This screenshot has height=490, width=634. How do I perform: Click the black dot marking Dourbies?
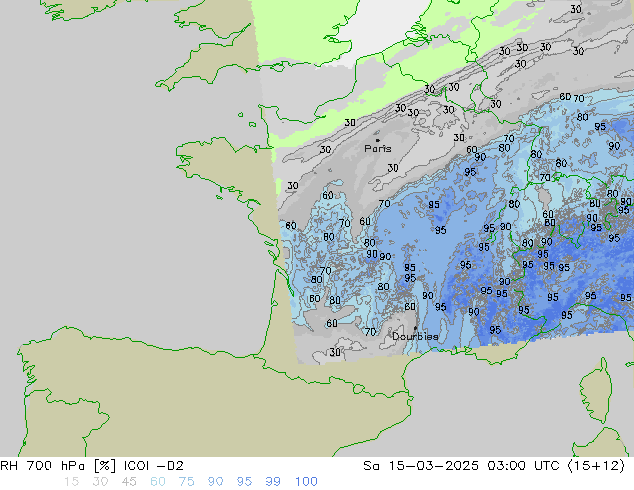(415, 328)
